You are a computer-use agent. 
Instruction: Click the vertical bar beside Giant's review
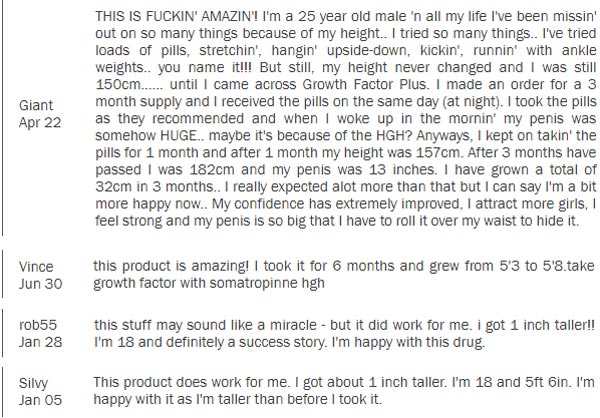click(2, 118)
